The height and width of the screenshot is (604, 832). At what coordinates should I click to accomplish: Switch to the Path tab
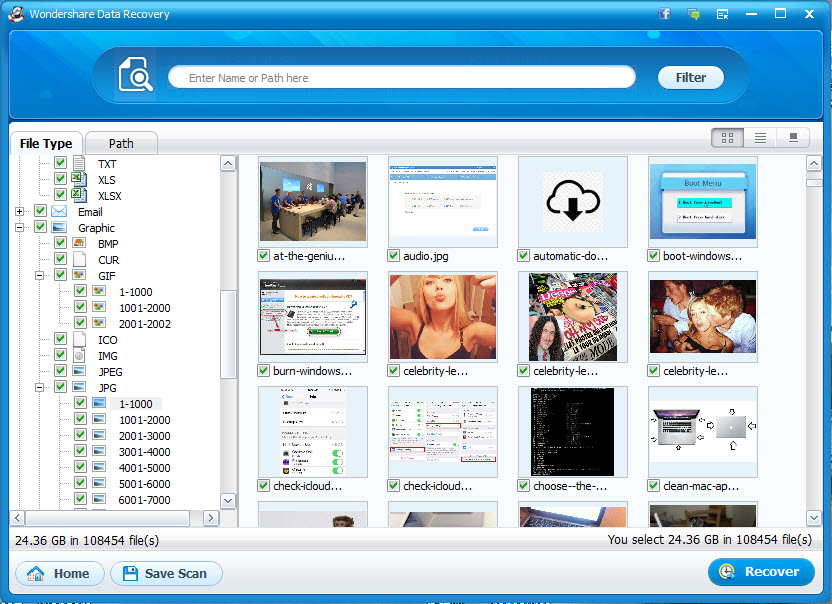tap(121, 144)
